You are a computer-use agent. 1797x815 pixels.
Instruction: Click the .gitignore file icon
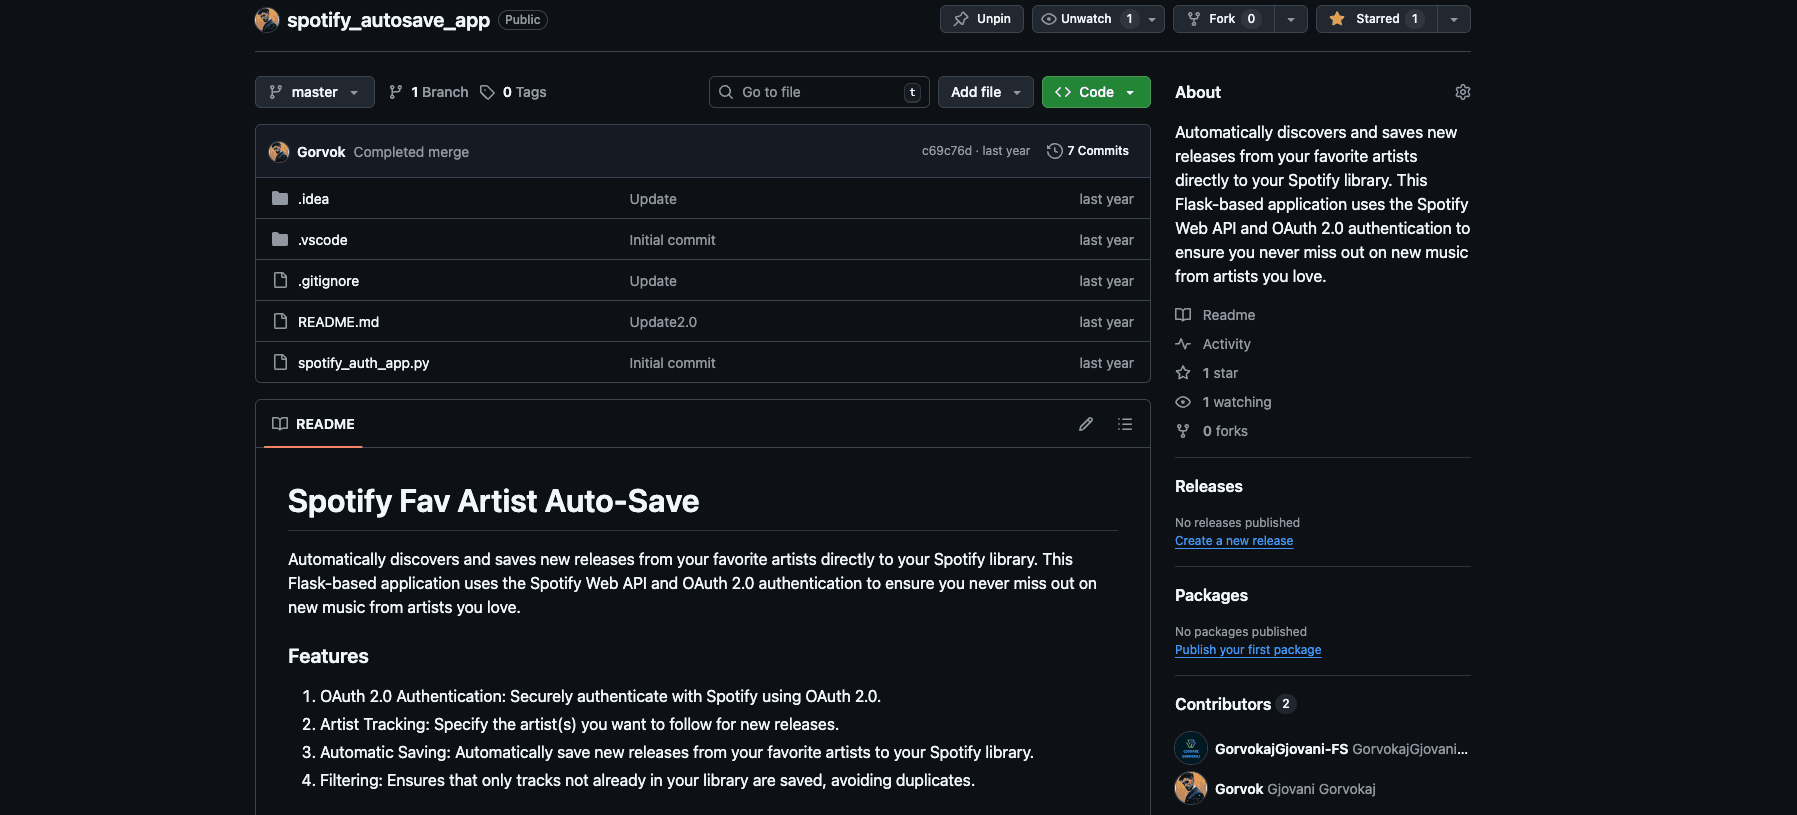coord(280,281)
